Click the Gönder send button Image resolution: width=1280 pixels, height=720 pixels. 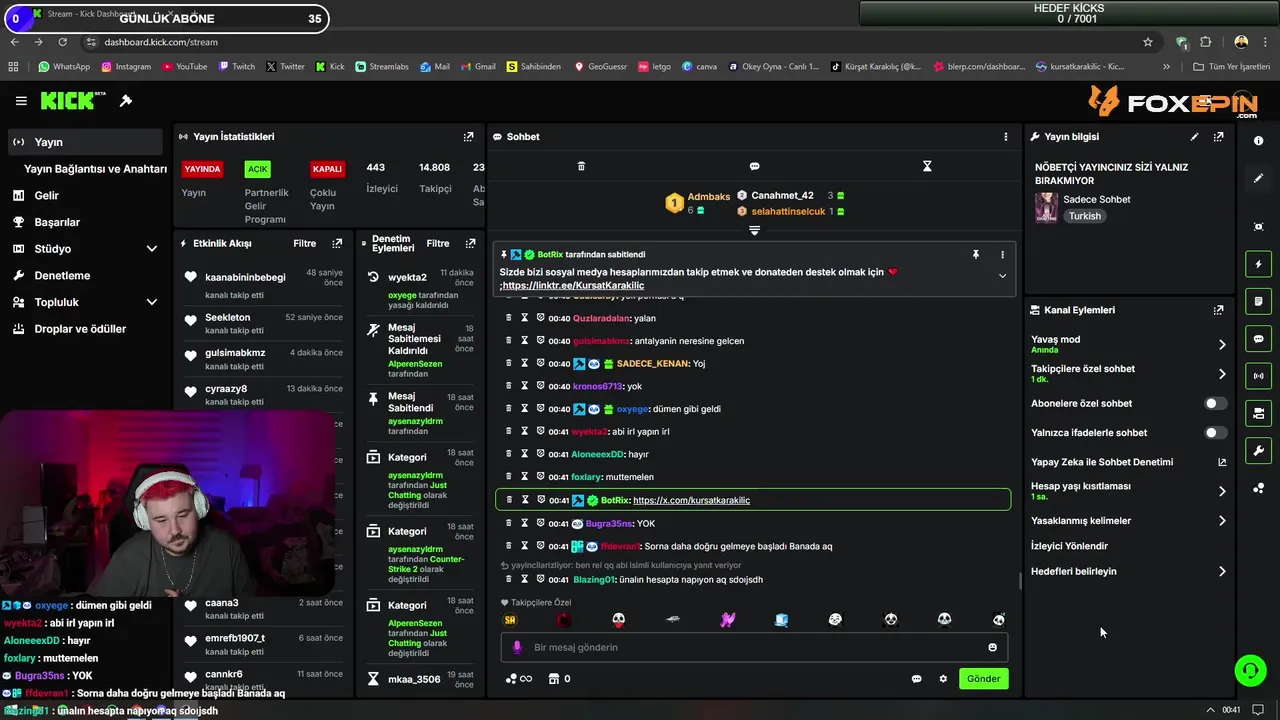(983, 678)
